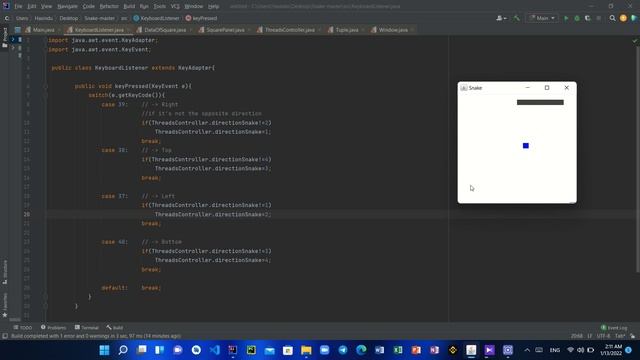Open the Project tool window sidebar button
Image resolution: width=640 pixels, height=360 pixels.
[x=4, y=38]
